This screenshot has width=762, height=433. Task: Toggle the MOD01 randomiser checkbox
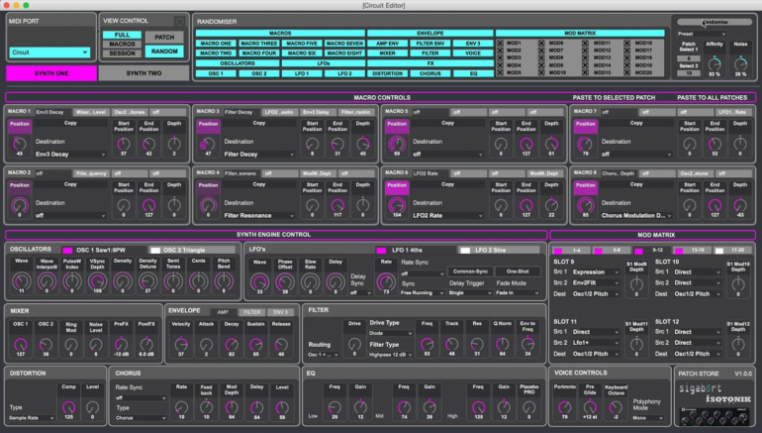502,43
